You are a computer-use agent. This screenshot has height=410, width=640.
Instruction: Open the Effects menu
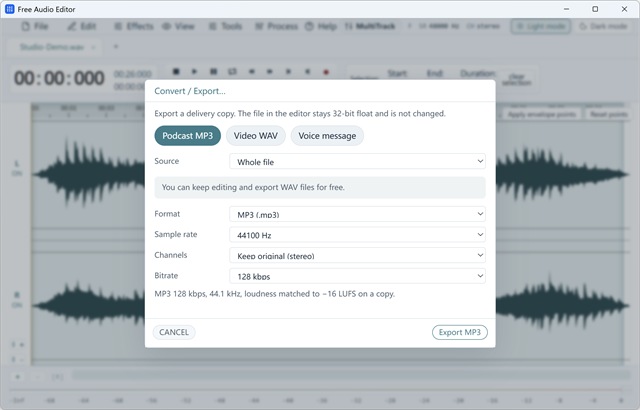(x=134, y=27)
